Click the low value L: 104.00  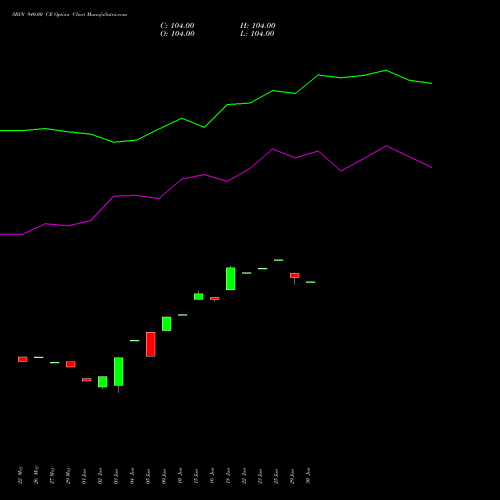[x=257, y=34]
